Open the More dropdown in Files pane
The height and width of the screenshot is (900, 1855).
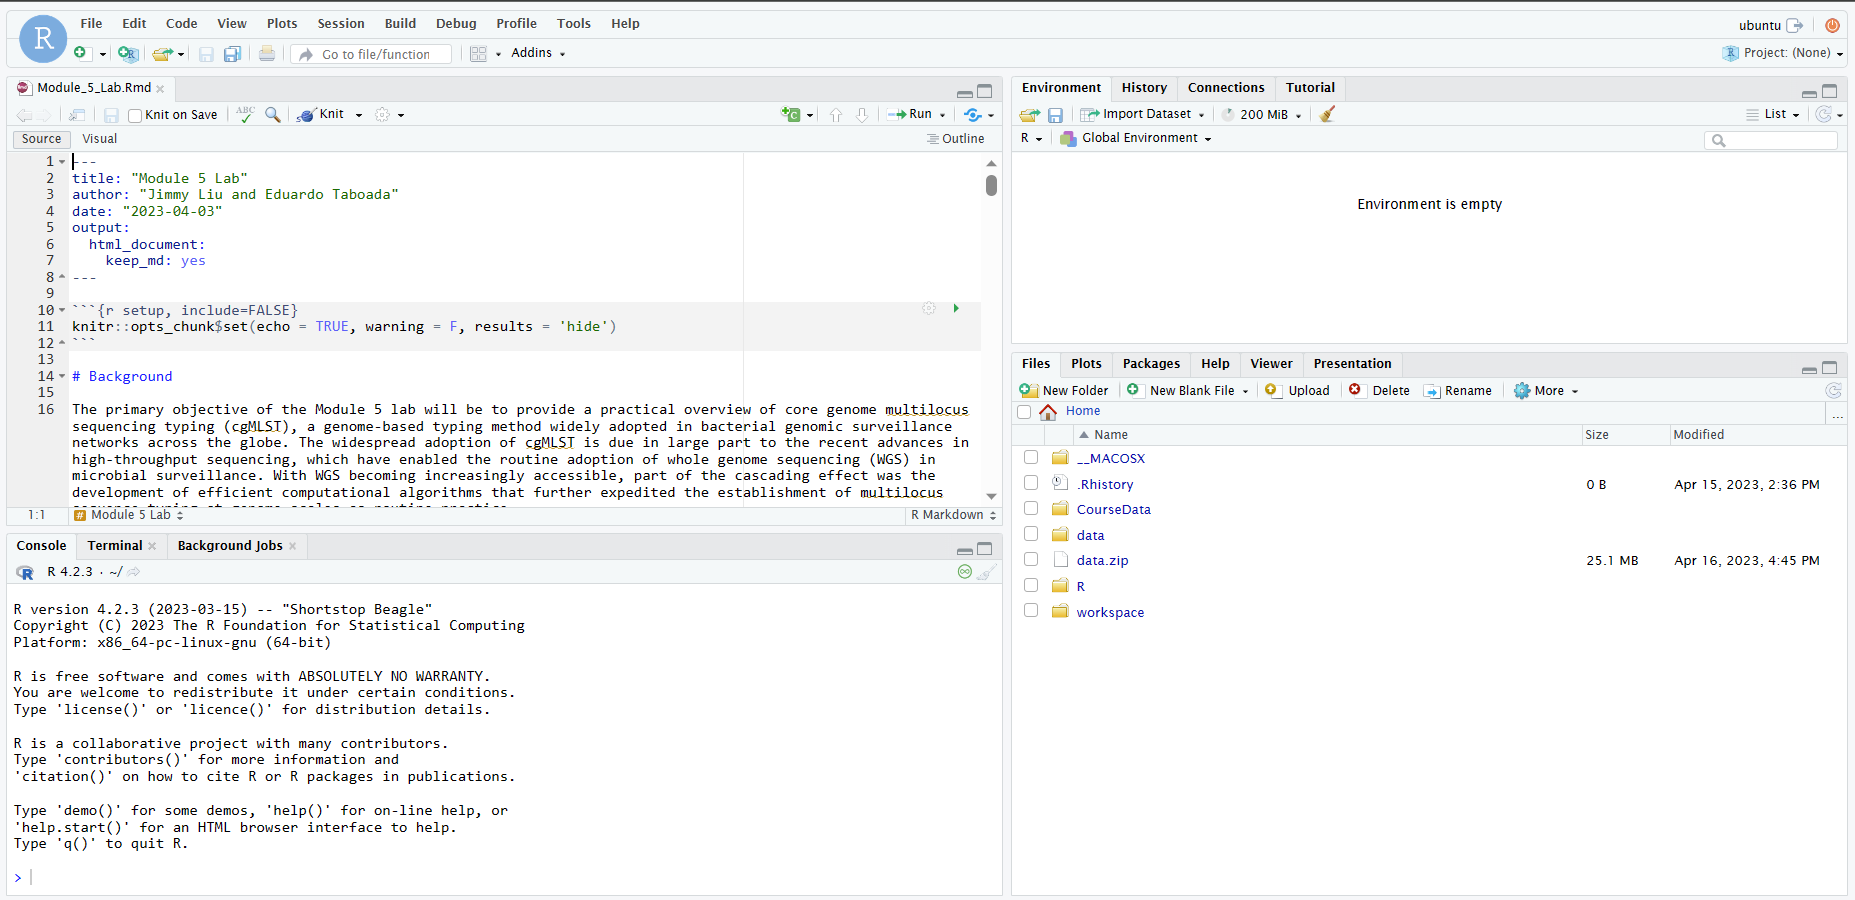1546,391
